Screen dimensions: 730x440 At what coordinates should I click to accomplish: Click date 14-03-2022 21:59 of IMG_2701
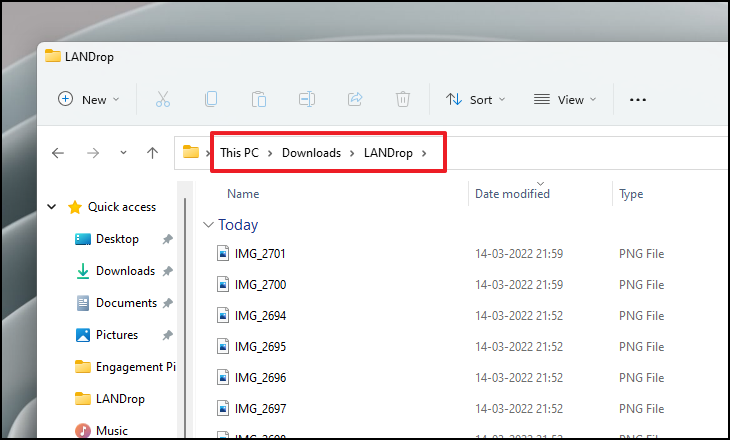click(519, 254)
